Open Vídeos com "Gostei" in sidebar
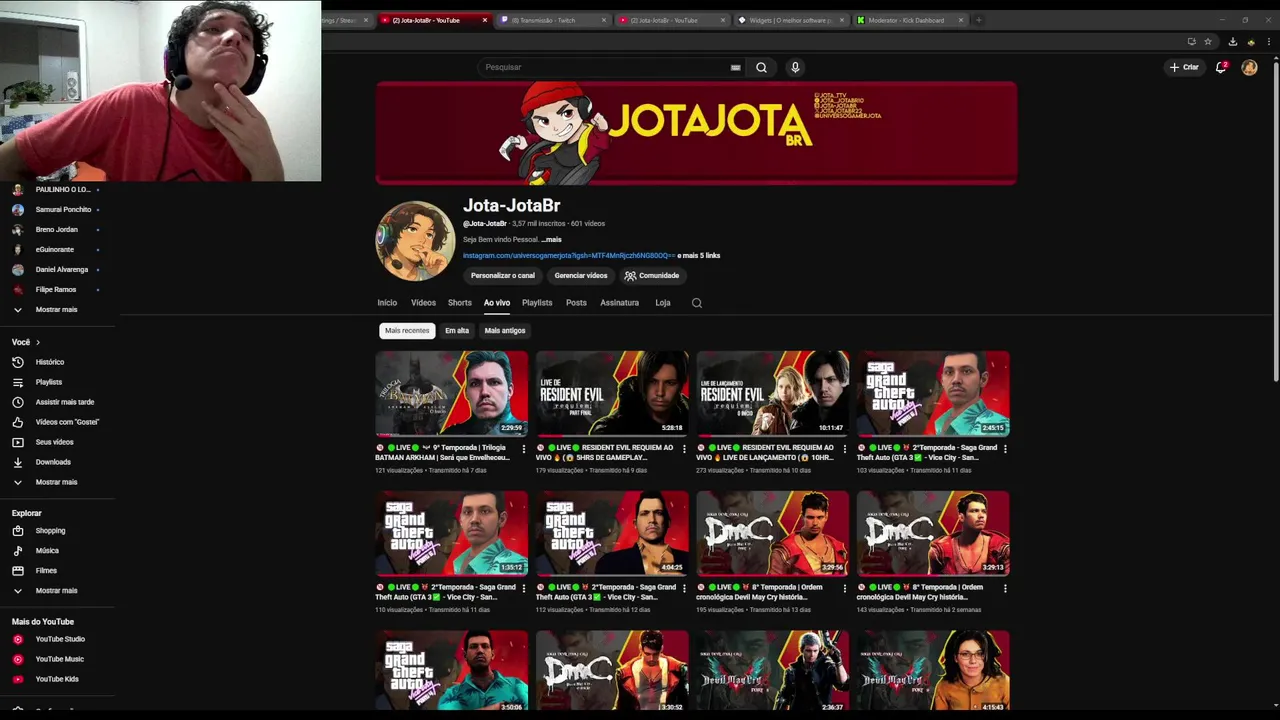Screen dimensions: 1280x720 tap(67, 422)
